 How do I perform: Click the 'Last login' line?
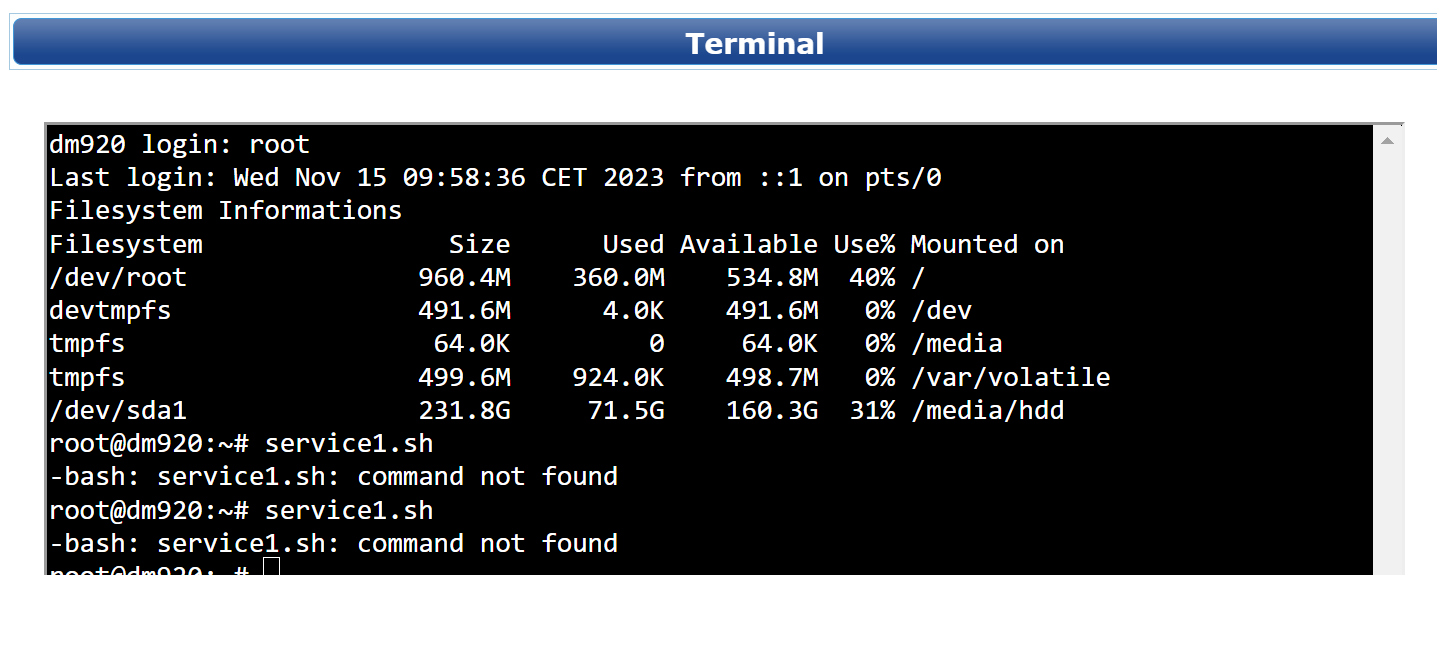(x=495, y=178)
